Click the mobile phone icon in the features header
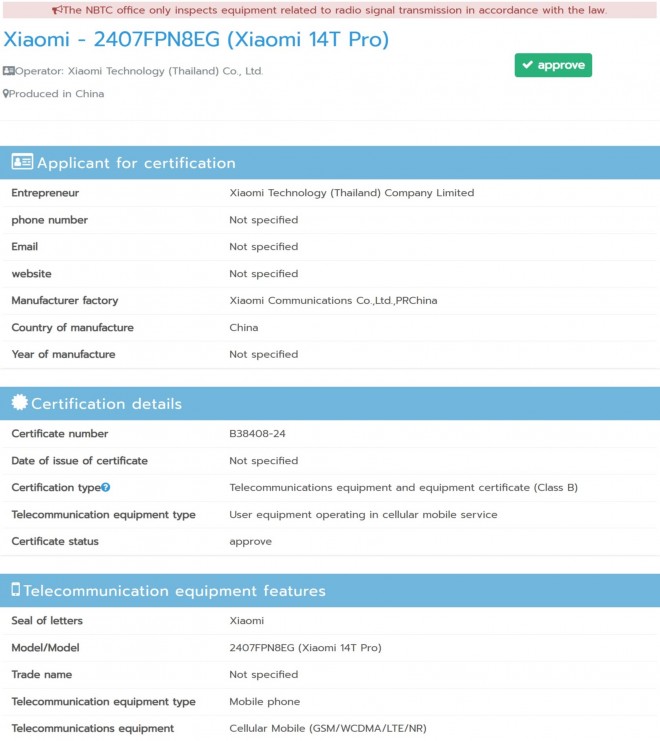This screenshot has height=741, width=660. point(16,591)
